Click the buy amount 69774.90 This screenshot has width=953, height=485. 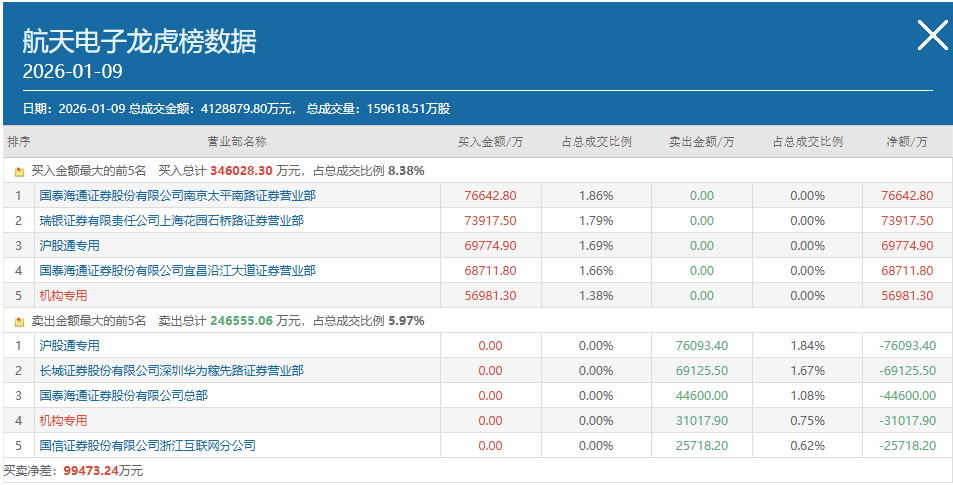[x=490, y=246]
